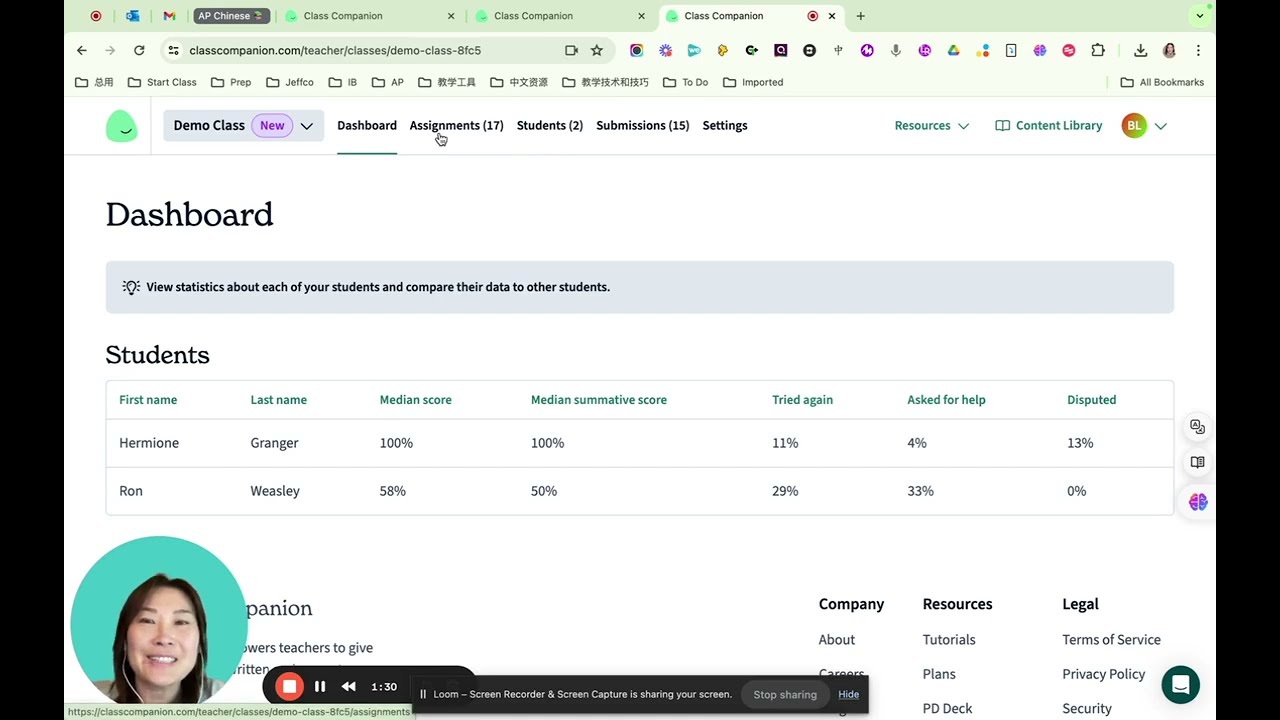Go back to the previous page
The image size is (1280, 720).
point(82,50)
